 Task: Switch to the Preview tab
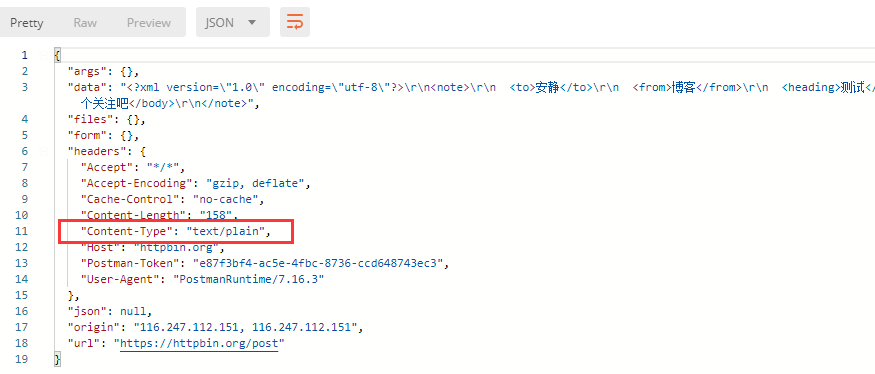click(x=148, y=23)
